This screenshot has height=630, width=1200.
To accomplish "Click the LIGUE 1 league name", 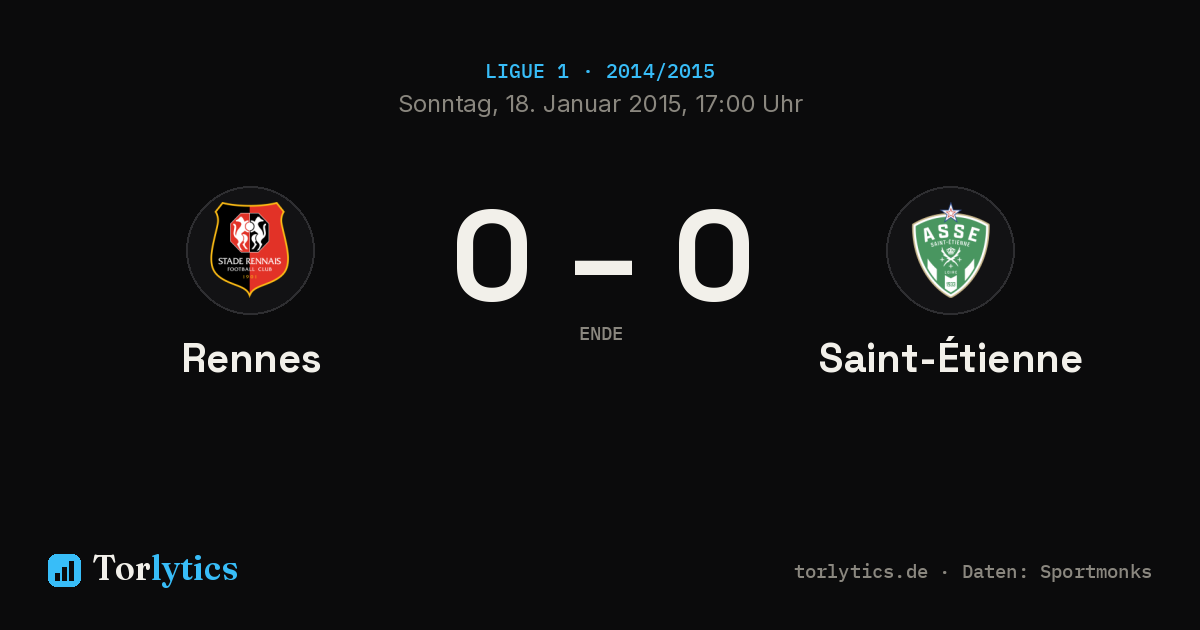I will (527, 72).
